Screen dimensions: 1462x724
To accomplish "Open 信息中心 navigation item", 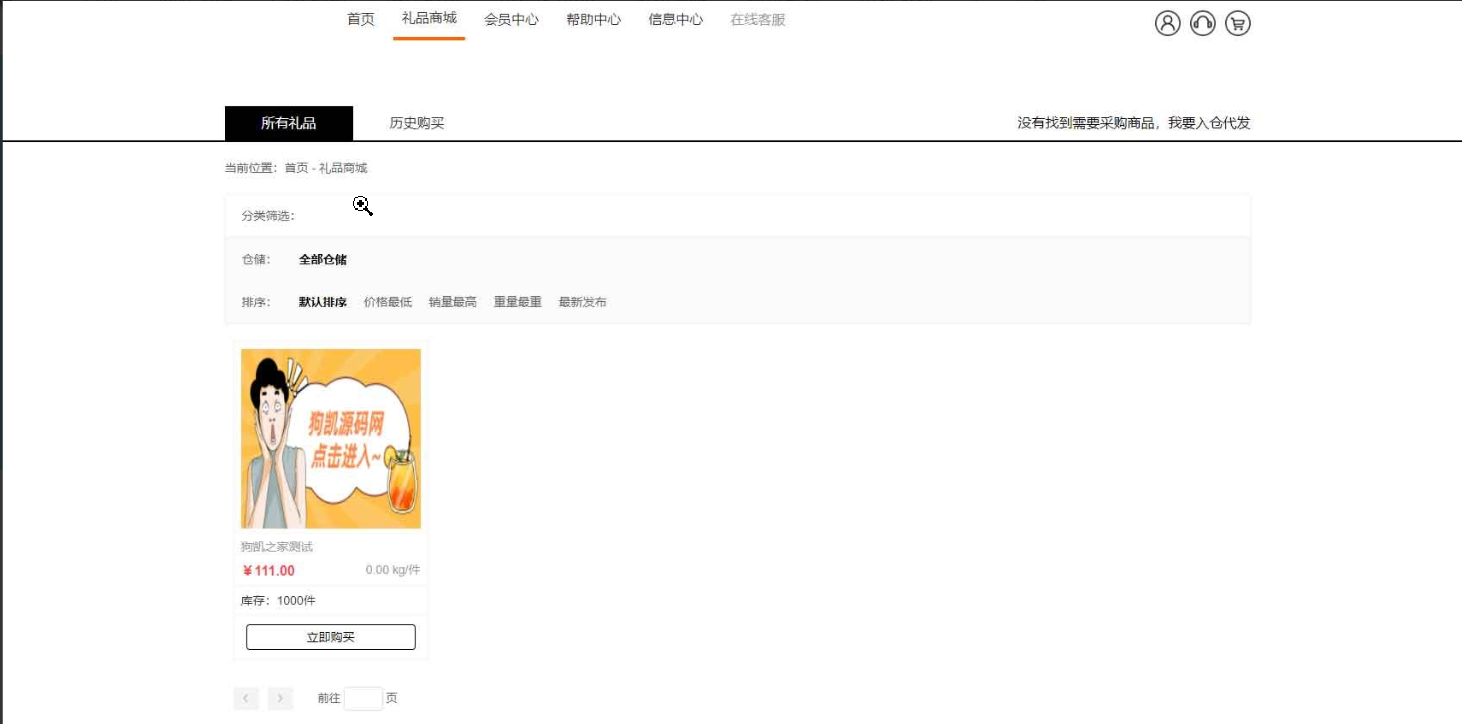I will point(676,19).
